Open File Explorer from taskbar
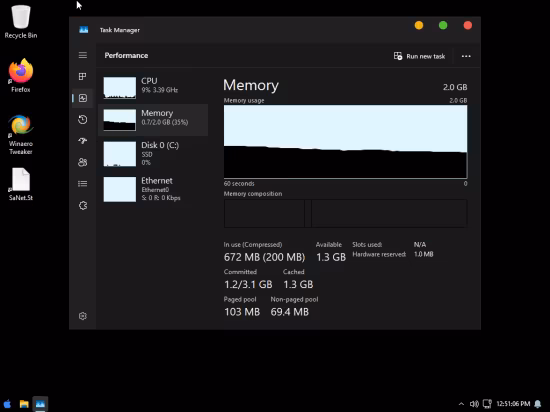The width and height of the screenshot is (550, 412). point(24,404)
